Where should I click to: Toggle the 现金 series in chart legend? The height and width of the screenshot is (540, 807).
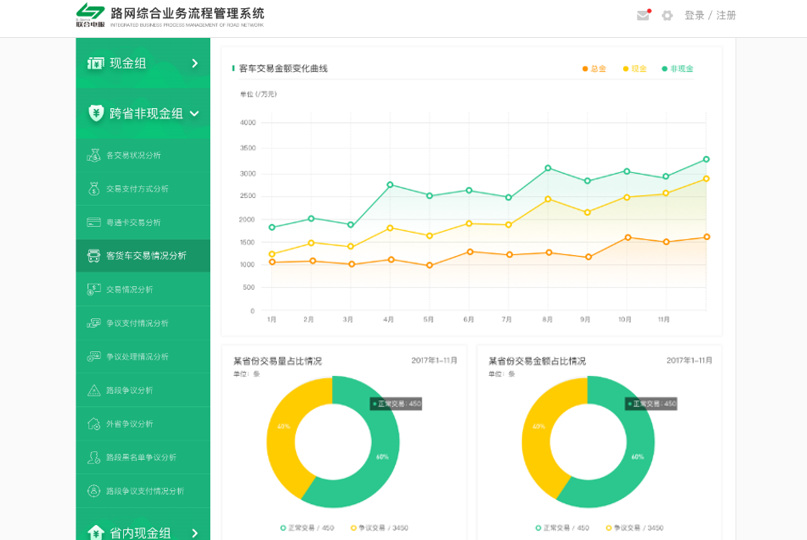click(635, 68)
